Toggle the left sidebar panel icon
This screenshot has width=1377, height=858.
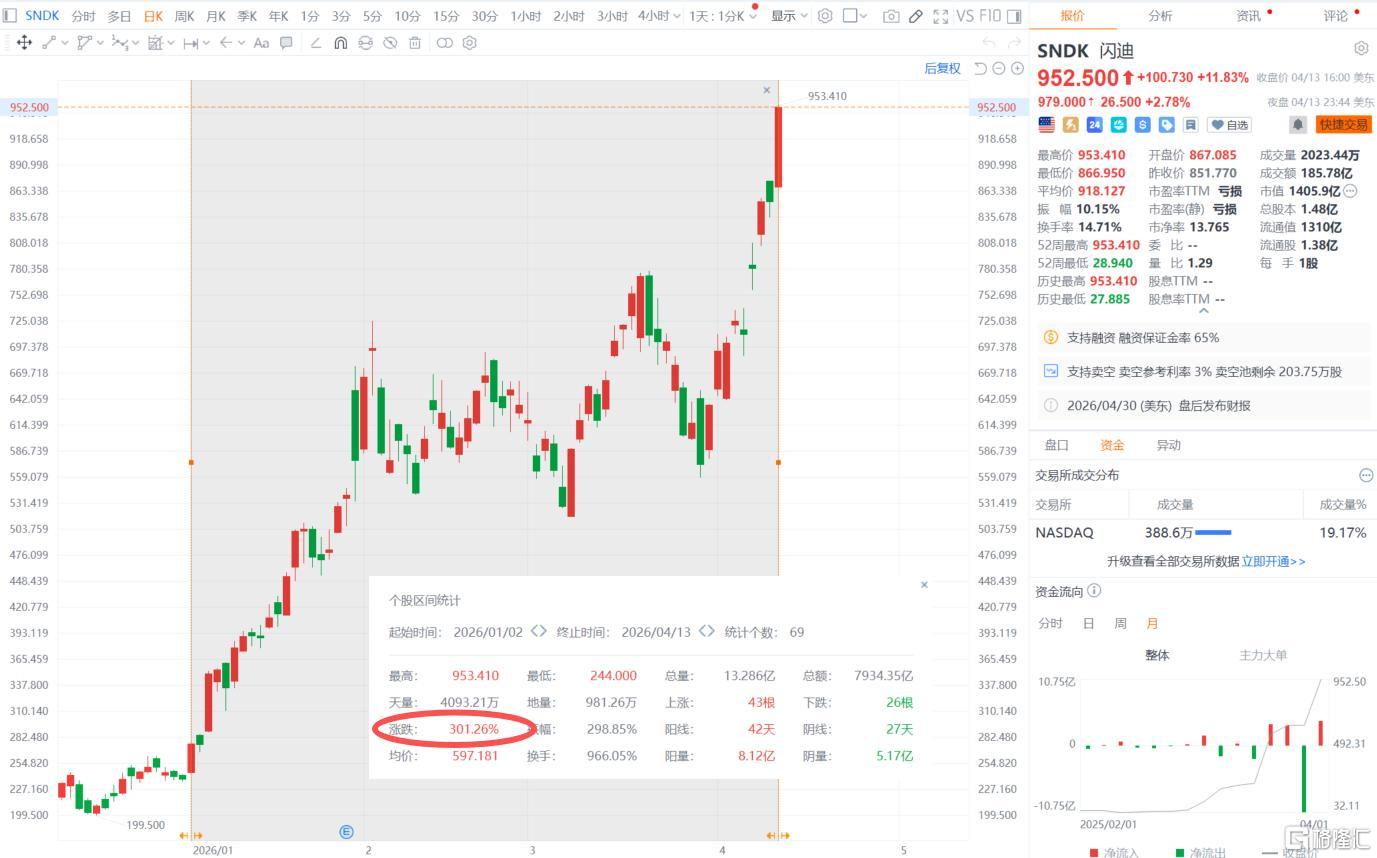pyautogui.click(x=10, y=16)
